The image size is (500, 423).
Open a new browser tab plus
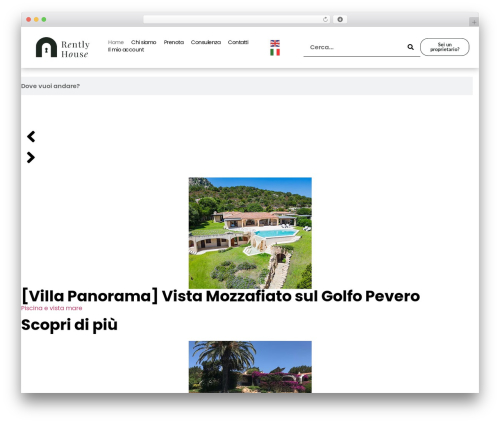[x=474, y=22]
